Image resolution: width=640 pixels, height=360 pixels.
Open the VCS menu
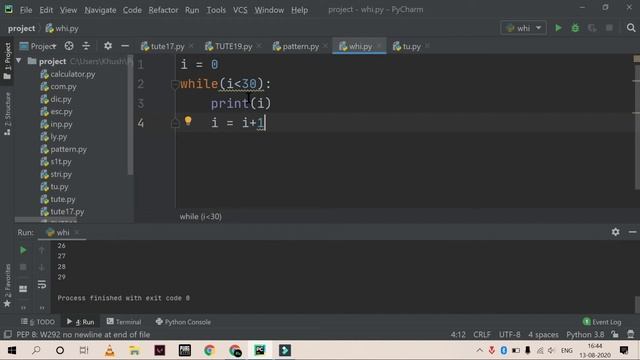pos(240,10)
